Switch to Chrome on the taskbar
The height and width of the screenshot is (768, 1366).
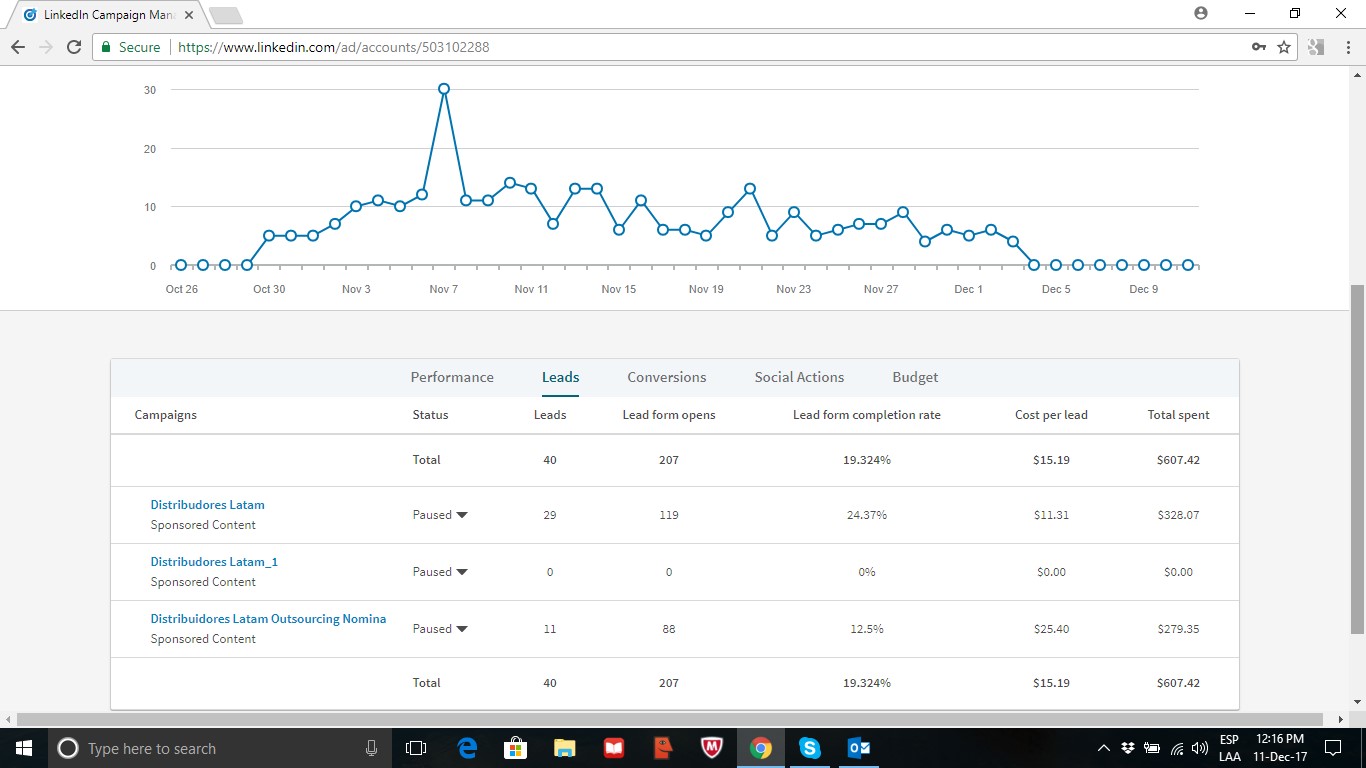[x=761, y=748]
